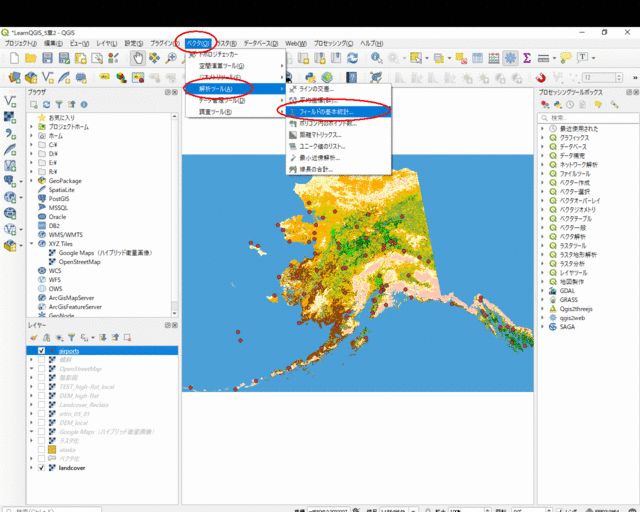Check the alaska layer checkbox
This screenshot has height=512, width=640.
[x=41, y=450]
